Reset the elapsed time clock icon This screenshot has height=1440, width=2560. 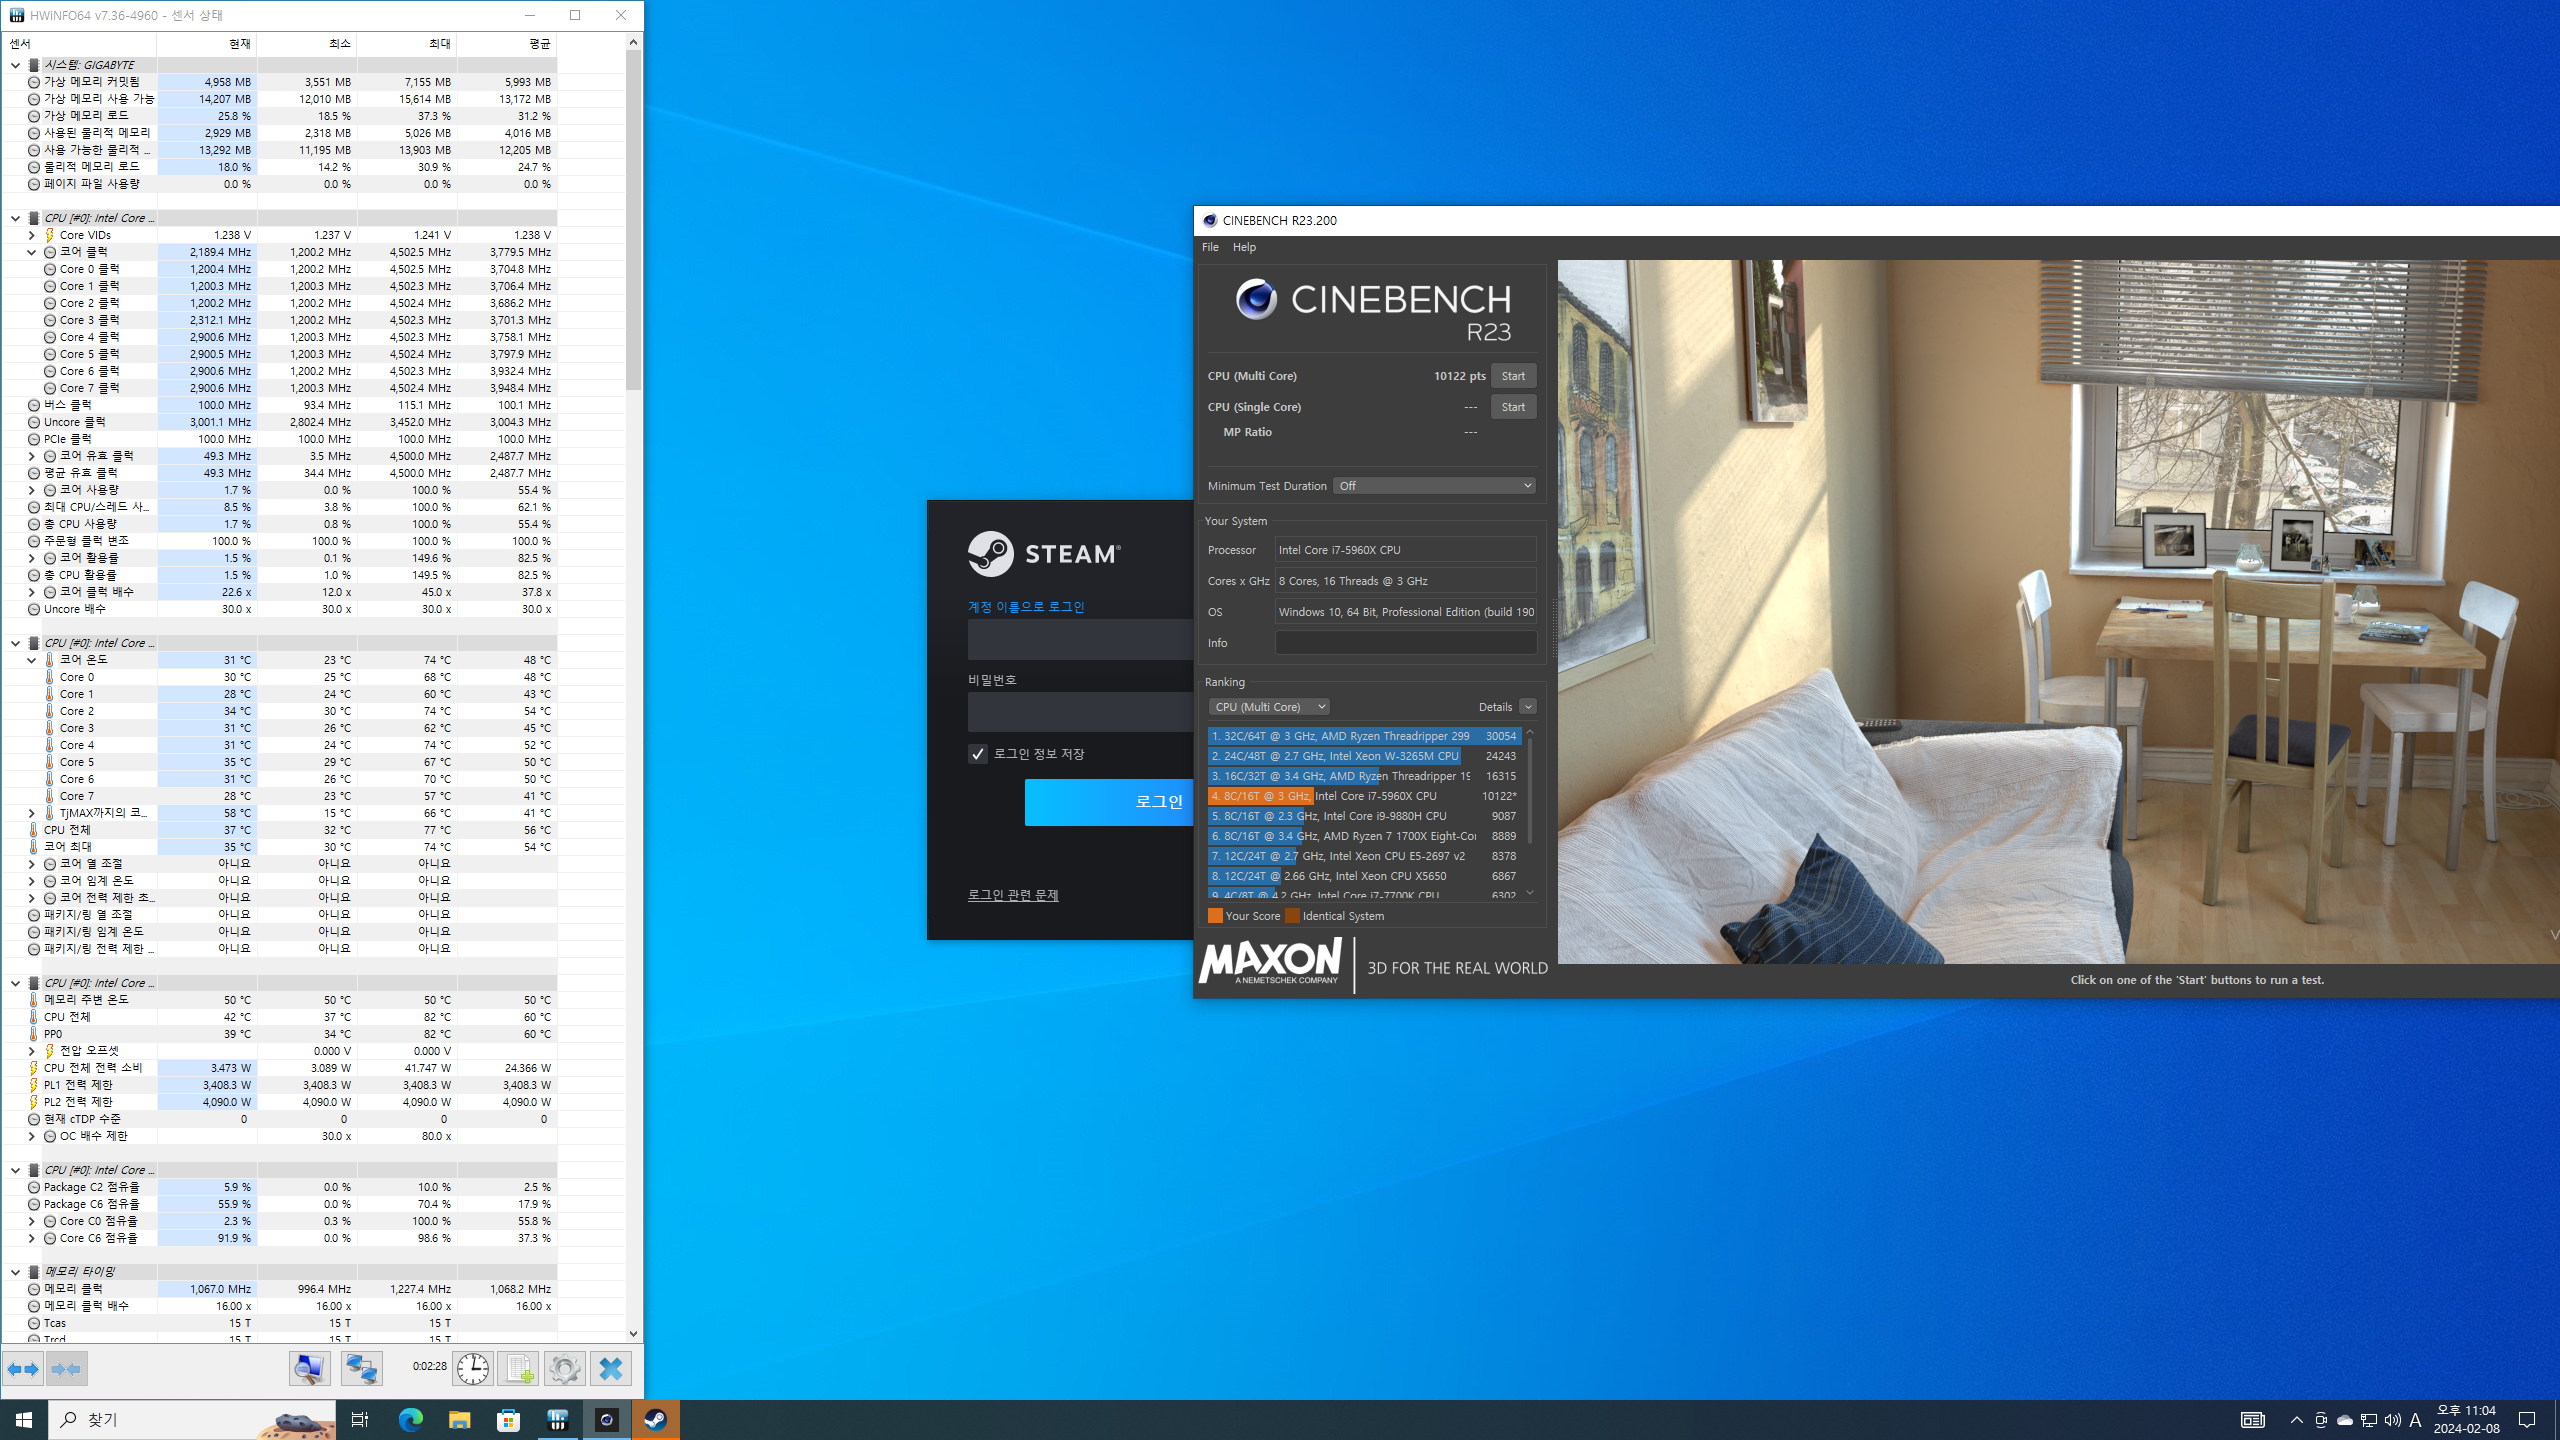point(472,1369)
